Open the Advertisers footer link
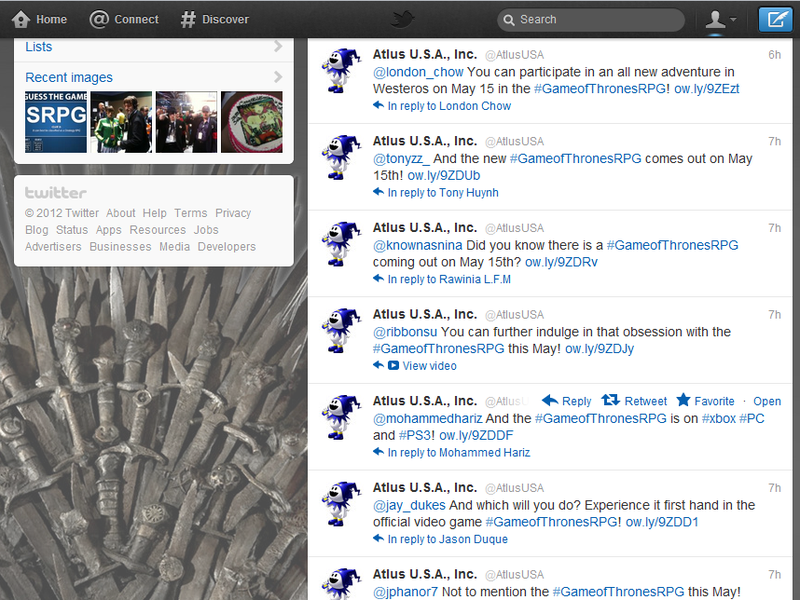Screen dimensions: 800x600 (x=53, y=247)
